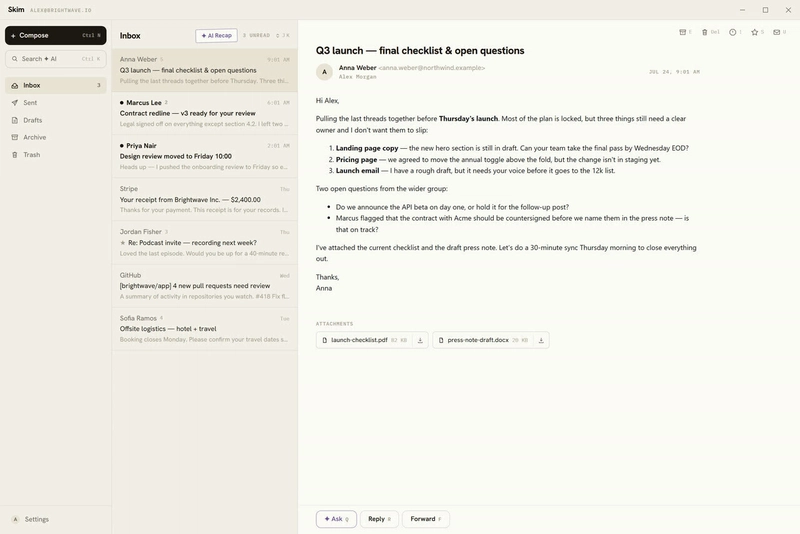This screenshot has width=800, height=534.
Task: Click the J K navigation hint in the Inbox header
Action: click(283, 36)
